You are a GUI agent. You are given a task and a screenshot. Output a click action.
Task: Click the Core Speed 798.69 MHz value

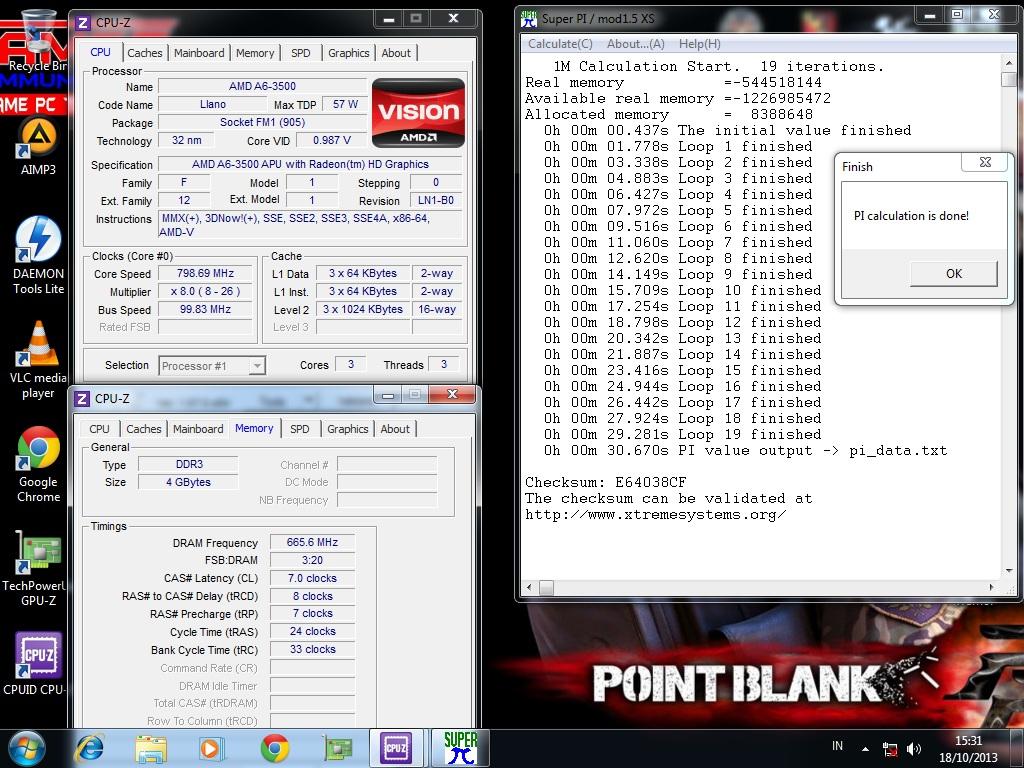(x=205, y=274)
